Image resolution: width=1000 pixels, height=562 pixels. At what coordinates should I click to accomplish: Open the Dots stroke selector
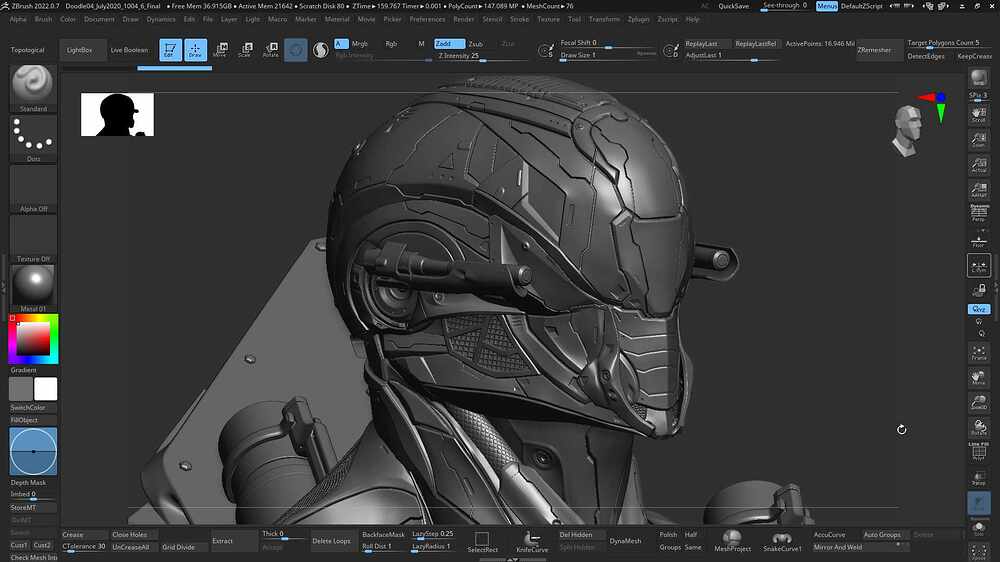pos(33,138)
